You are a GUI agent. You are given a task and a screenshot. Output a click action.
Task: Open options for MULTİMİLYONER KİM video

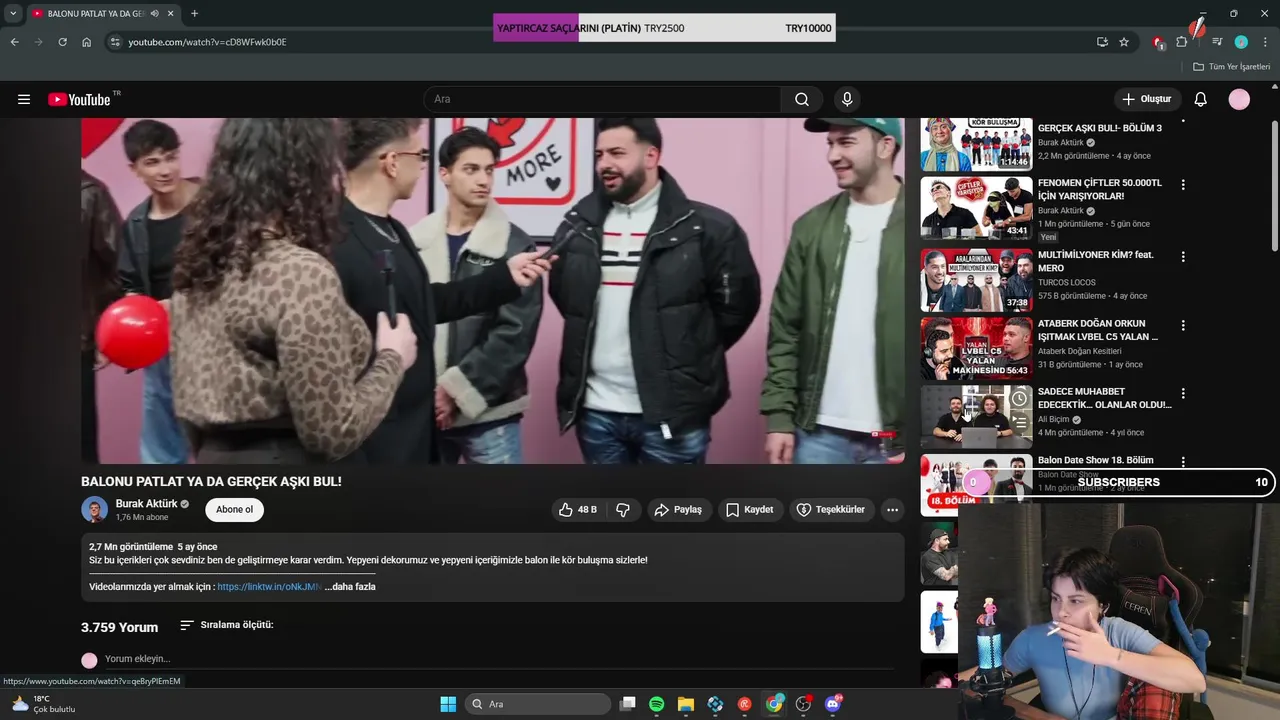click(1183, 257)
